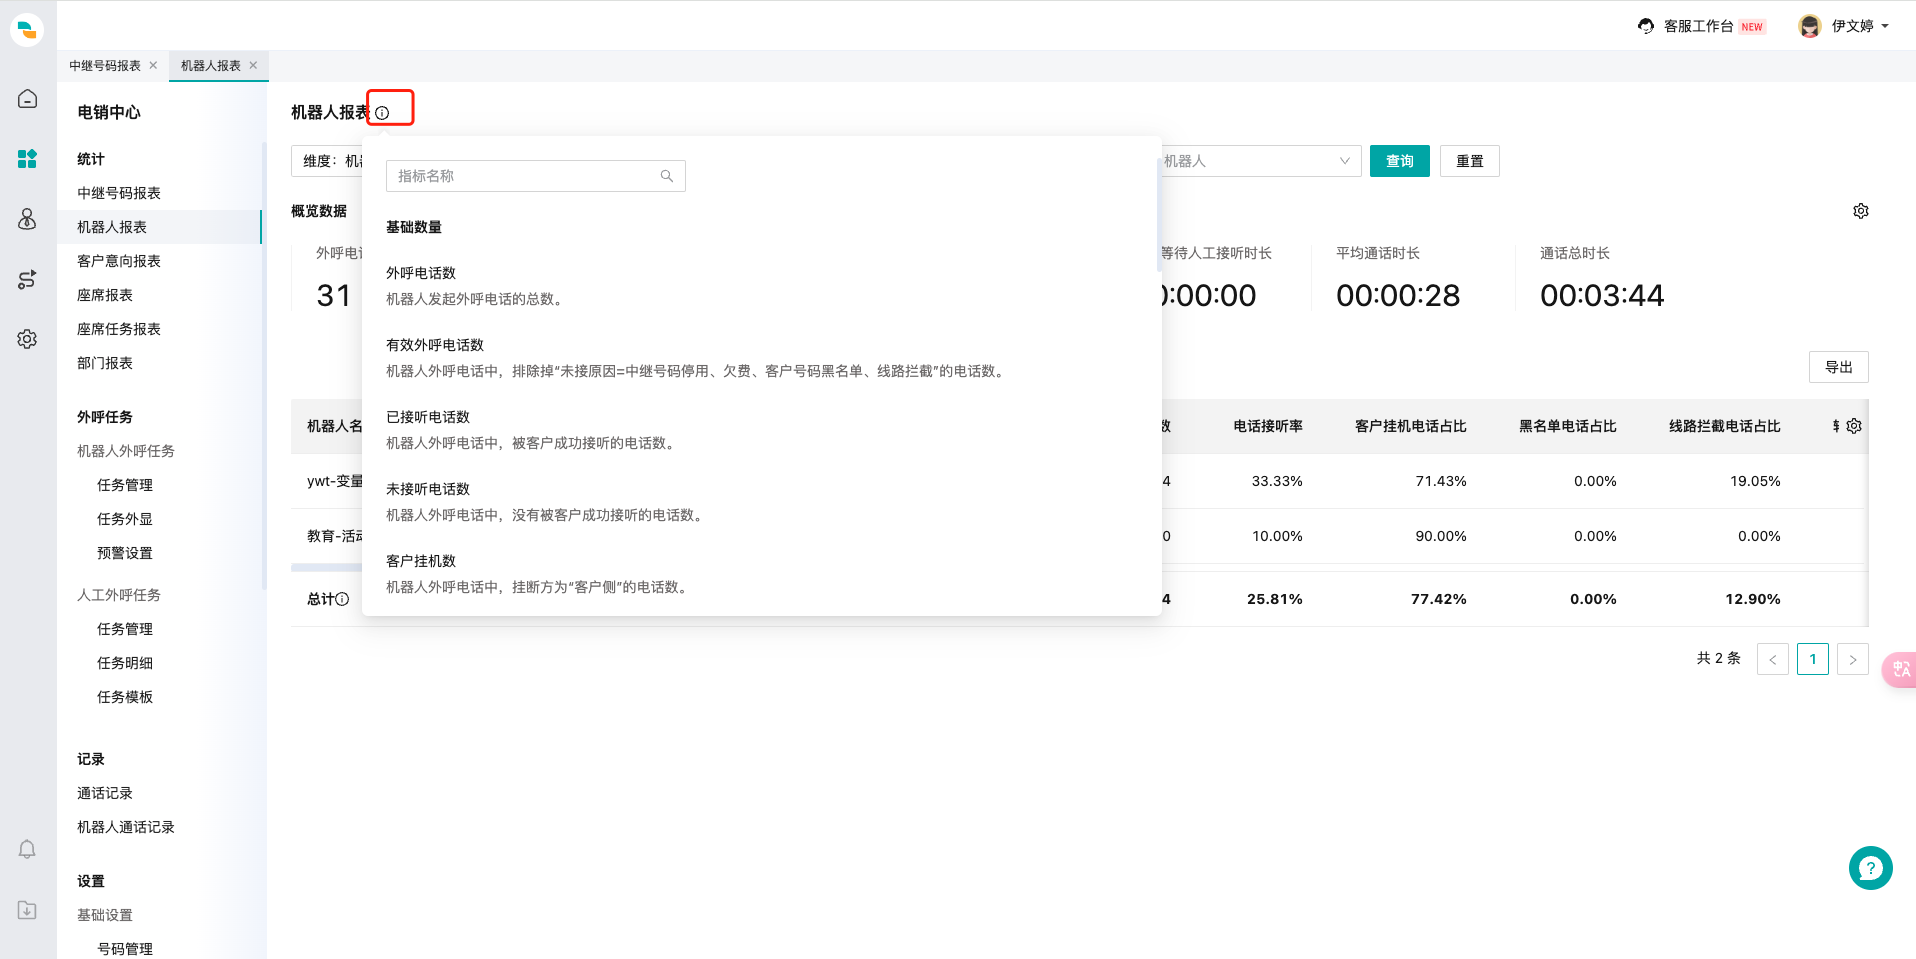Click the 重置 button
The image size is (1916, 959).
(1470, 161)
